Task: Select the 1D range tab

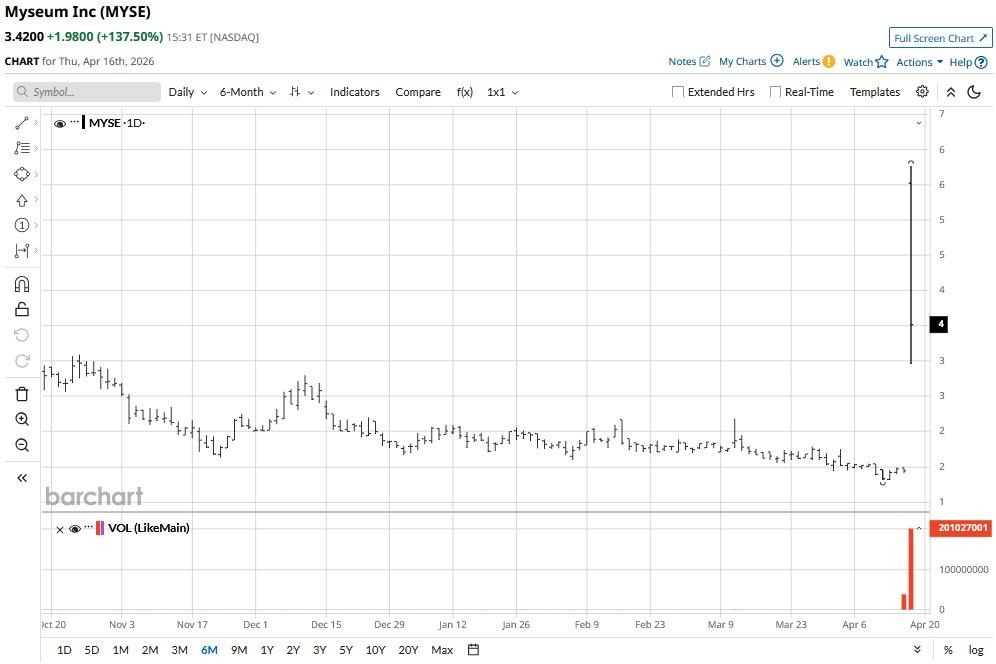Action: coord(64,650)
